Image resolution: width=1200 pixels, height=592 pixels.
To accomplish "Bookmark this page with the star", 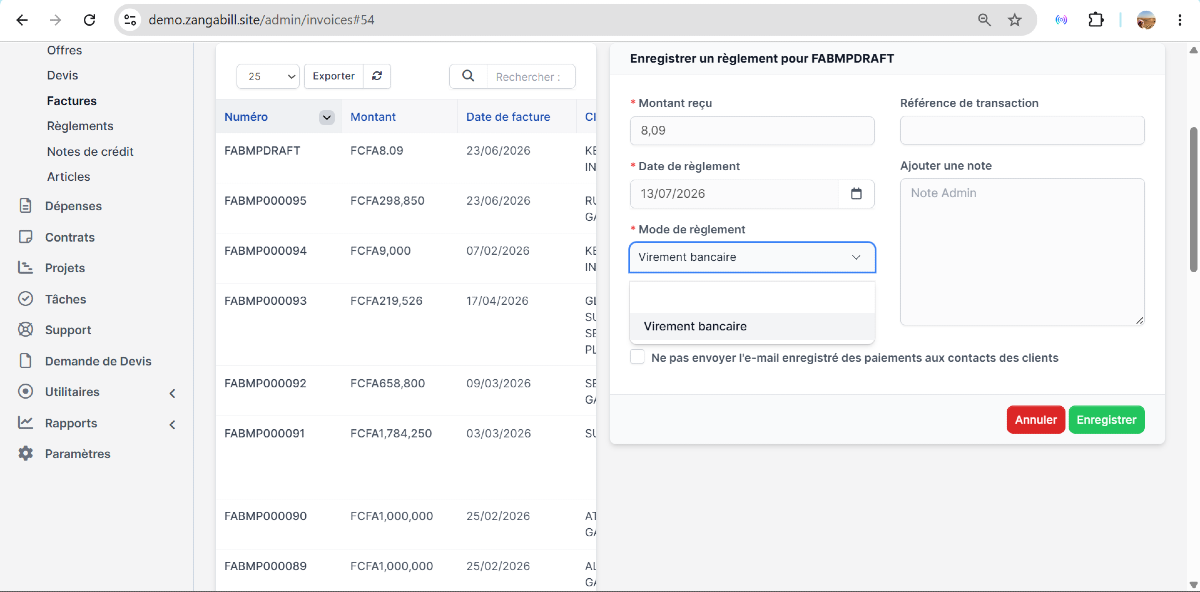I will coord(1015,20).
